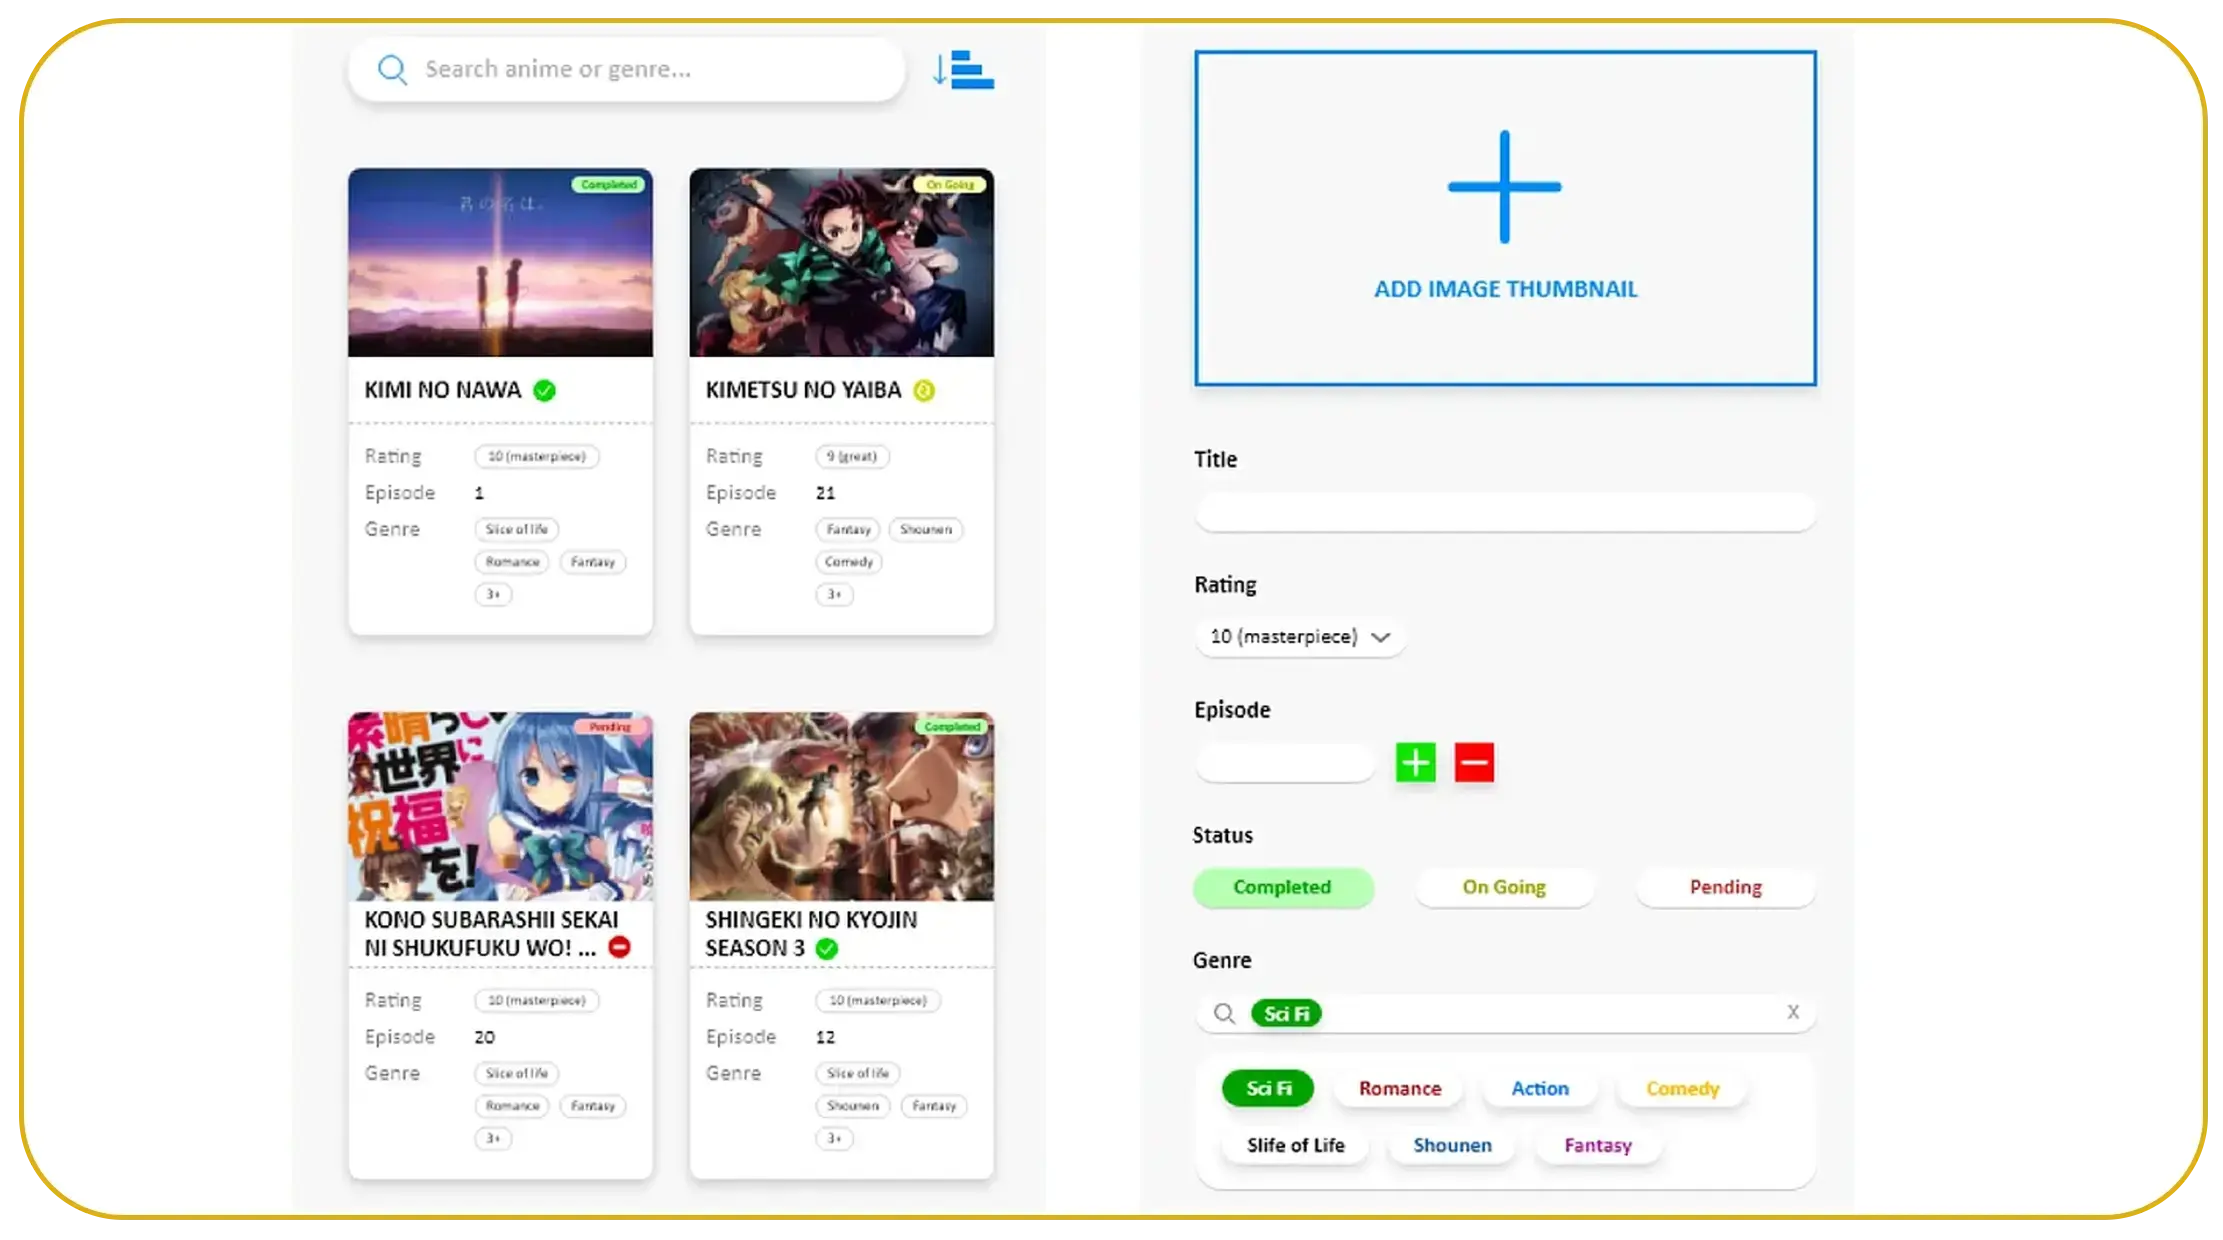The image size is (2223, 1240).
Task: Expand 3+ genres on Kimetsu No Yaiba card
Action: coord(834,595)
